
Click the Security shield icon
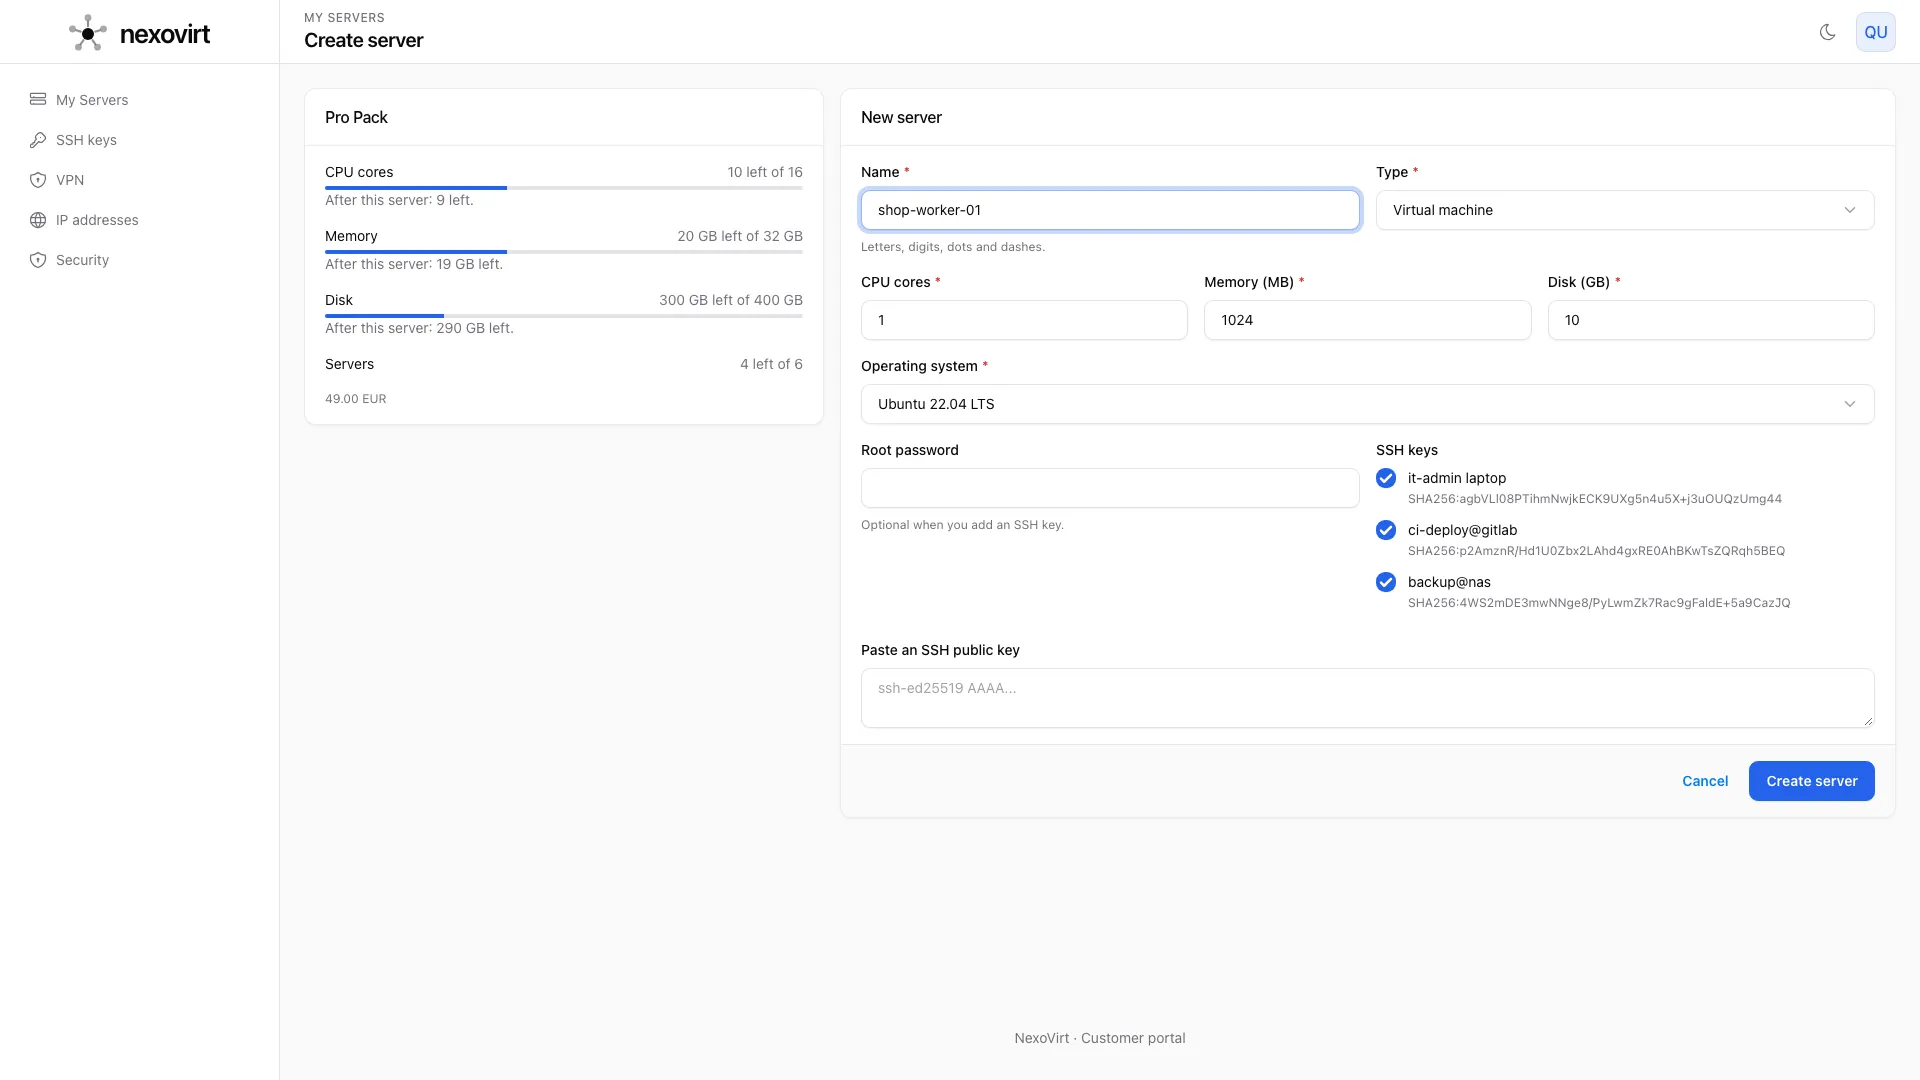38,260
